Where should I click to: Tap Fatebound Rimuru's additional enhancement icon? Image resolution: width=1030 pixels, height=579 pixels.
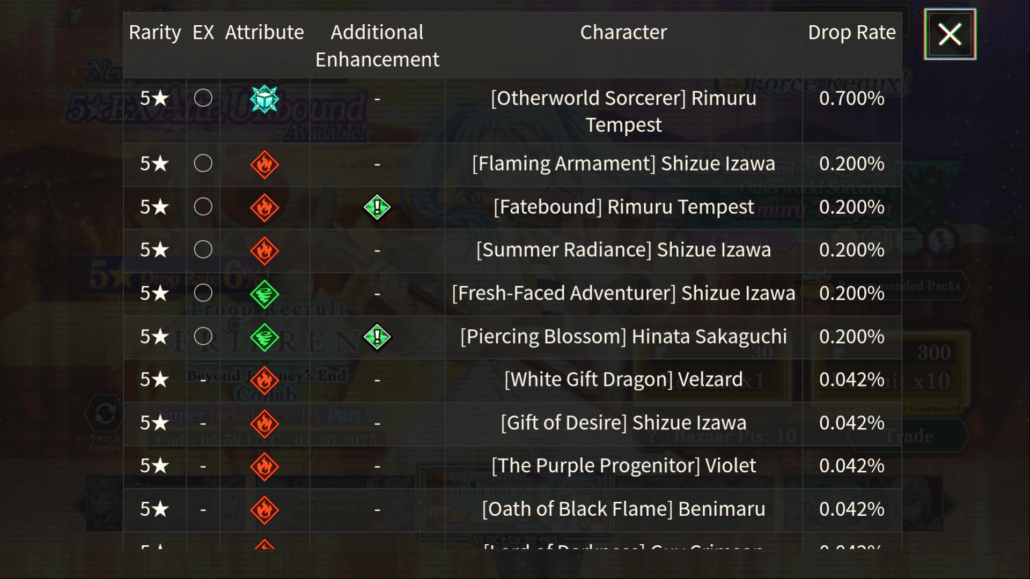(377, 208)
